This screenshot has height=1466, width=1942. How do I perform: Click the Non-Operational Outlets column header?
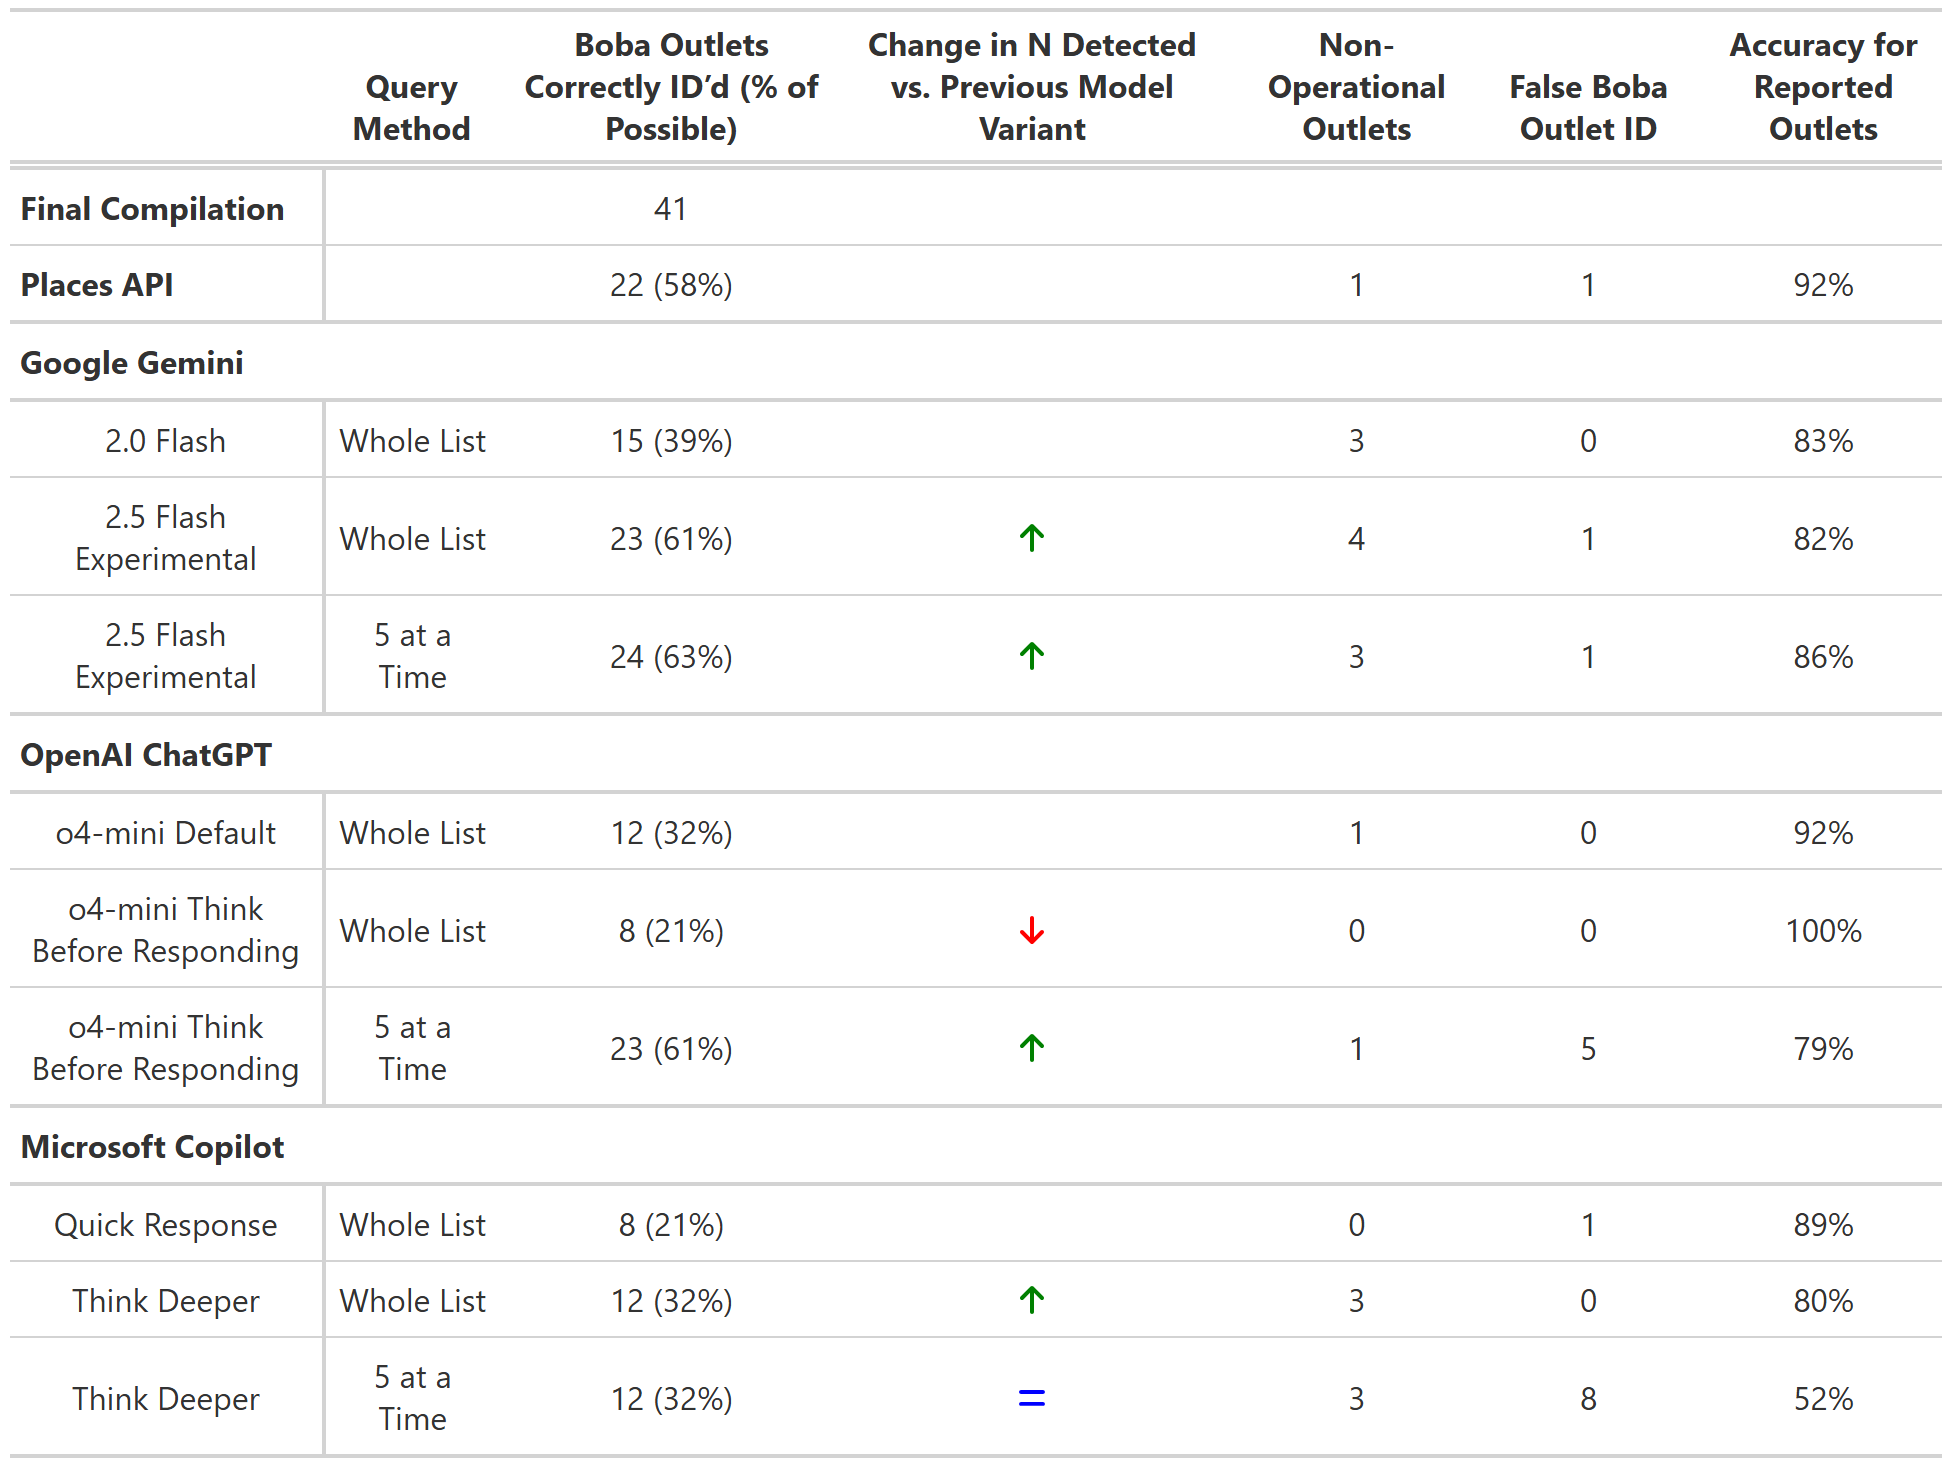pyautogui.click(x=1356, y=87)
